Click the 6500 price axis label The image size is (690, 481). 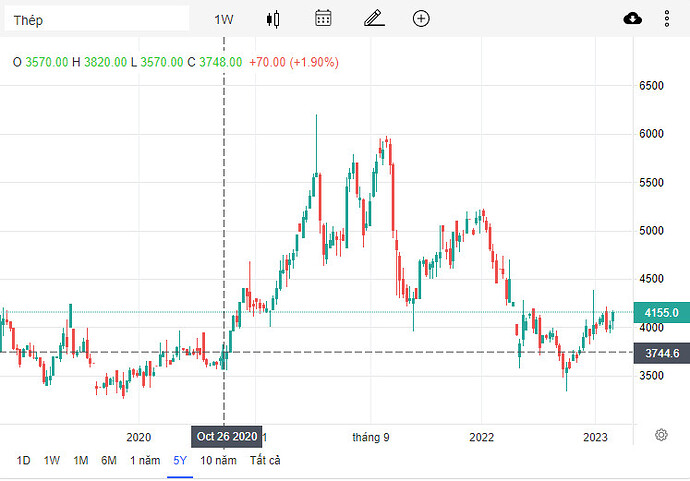click(x=651, y=85)
